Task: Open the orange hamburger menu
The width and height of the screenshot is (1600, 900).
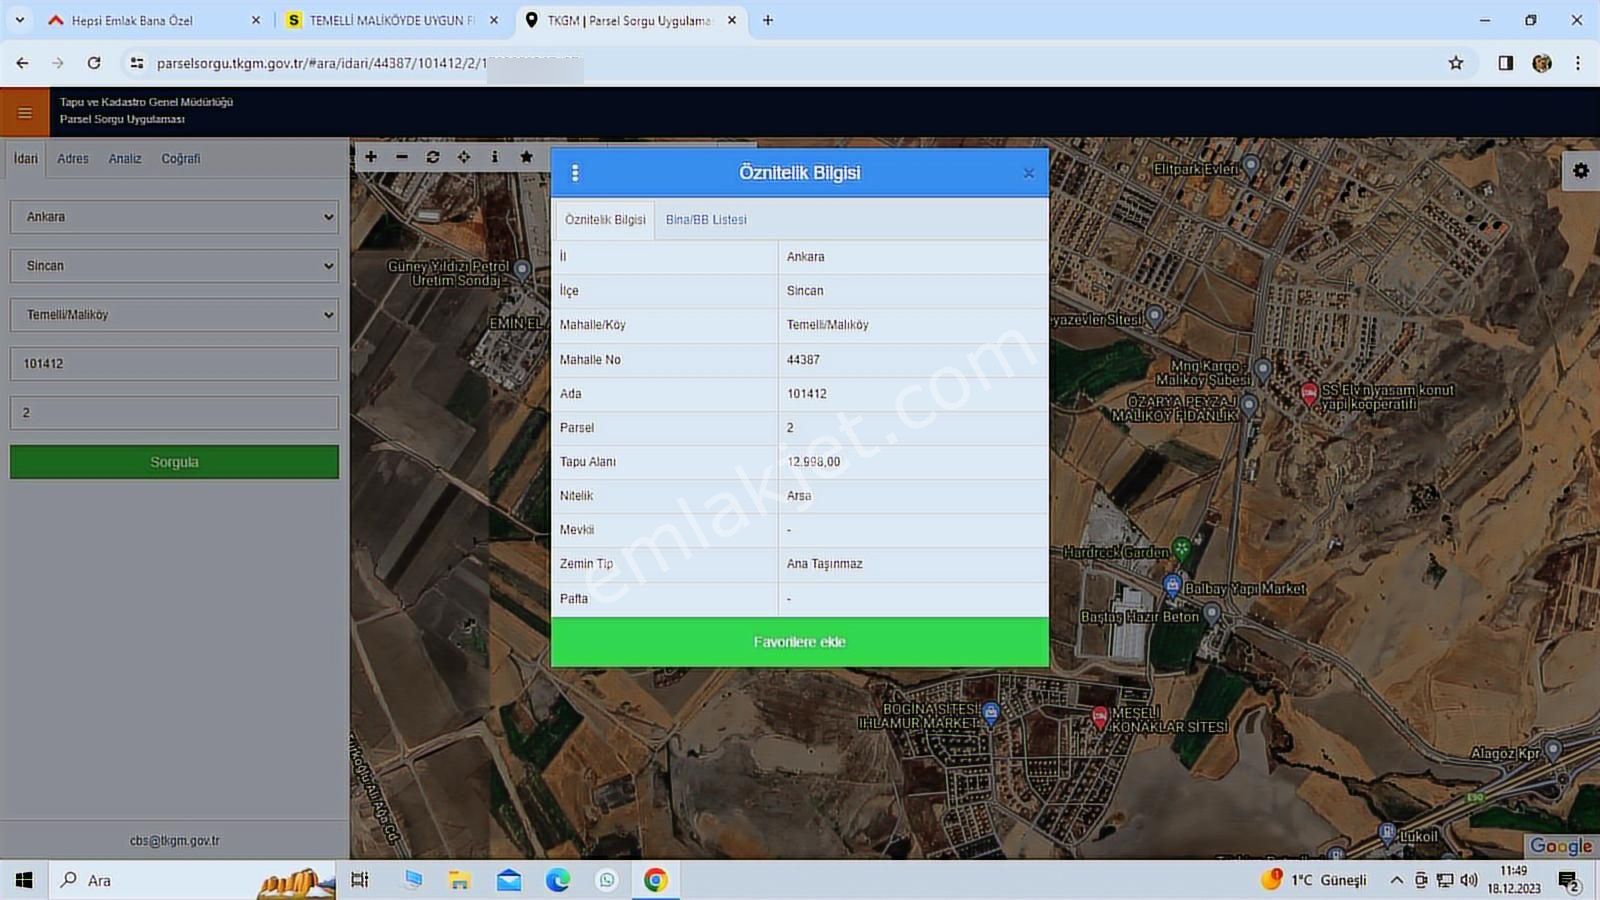Action: click(25, 112)
